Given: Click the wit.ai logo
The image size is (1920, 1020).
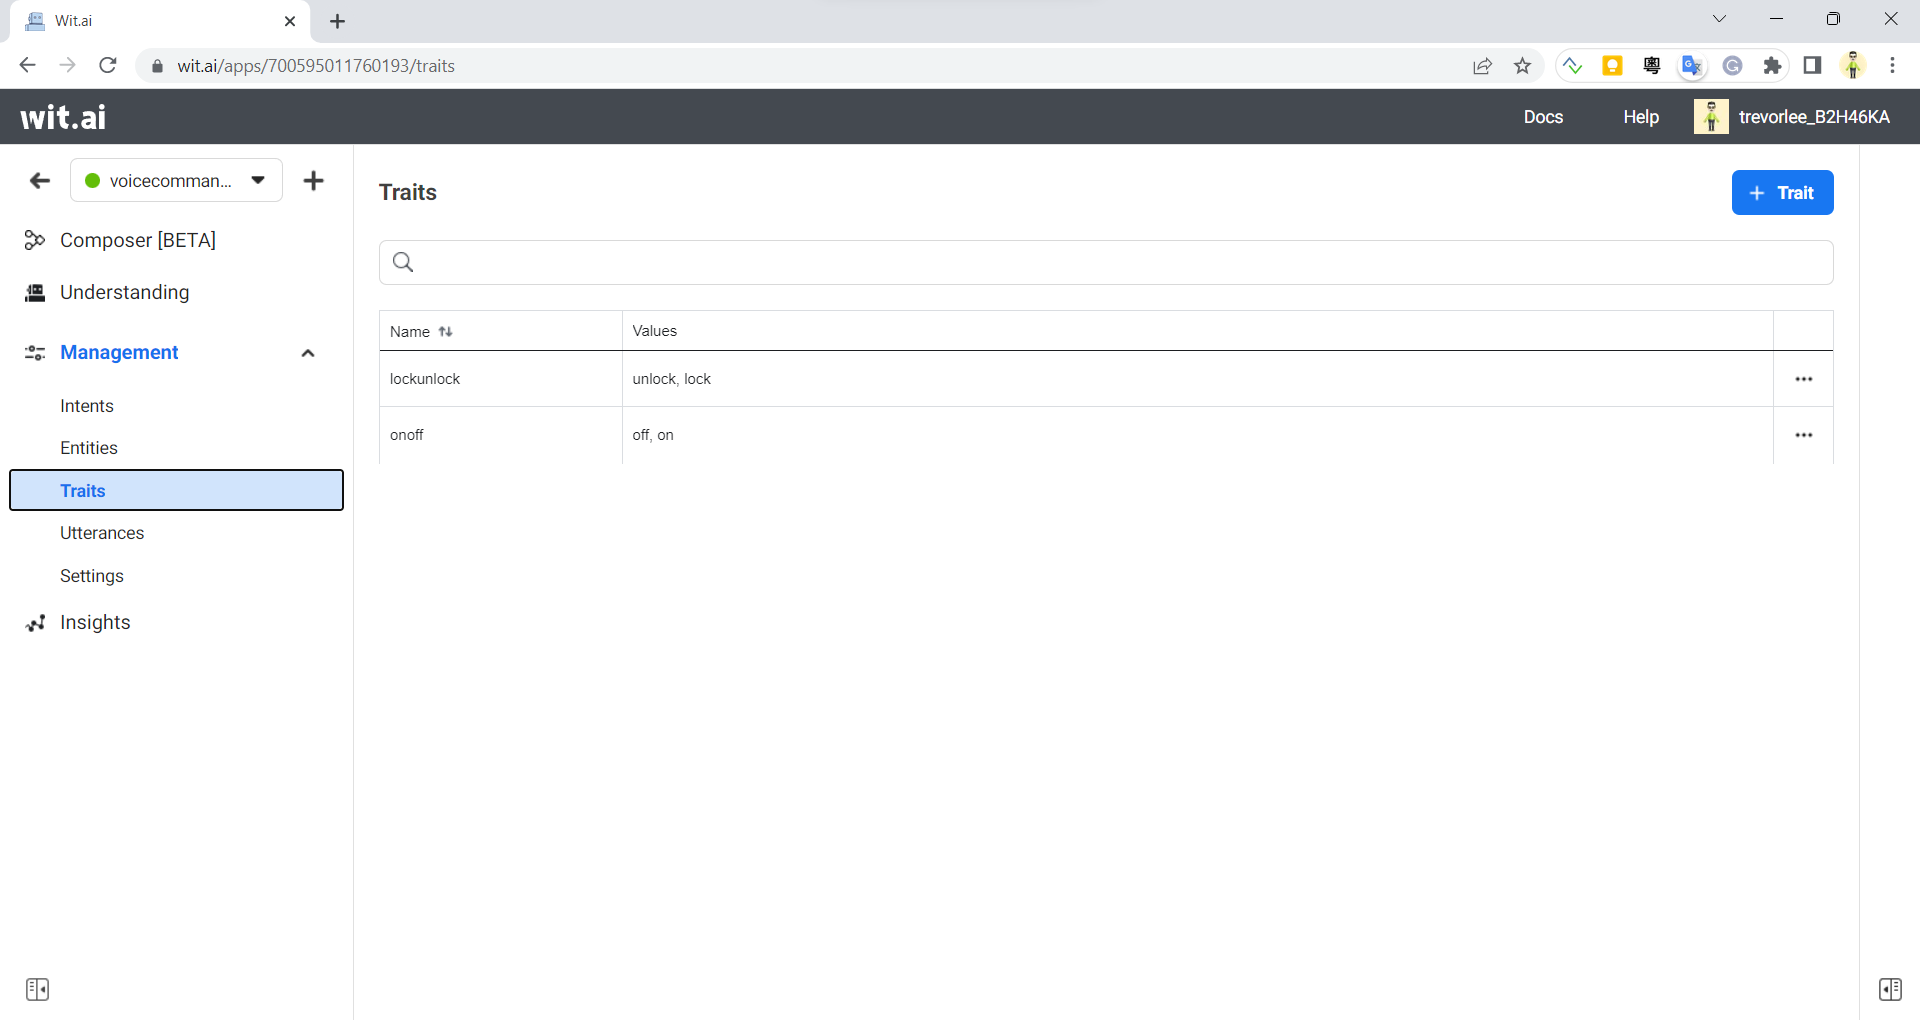Looking at the screenshot, I should pyautogui.click(x=63, y=117).
